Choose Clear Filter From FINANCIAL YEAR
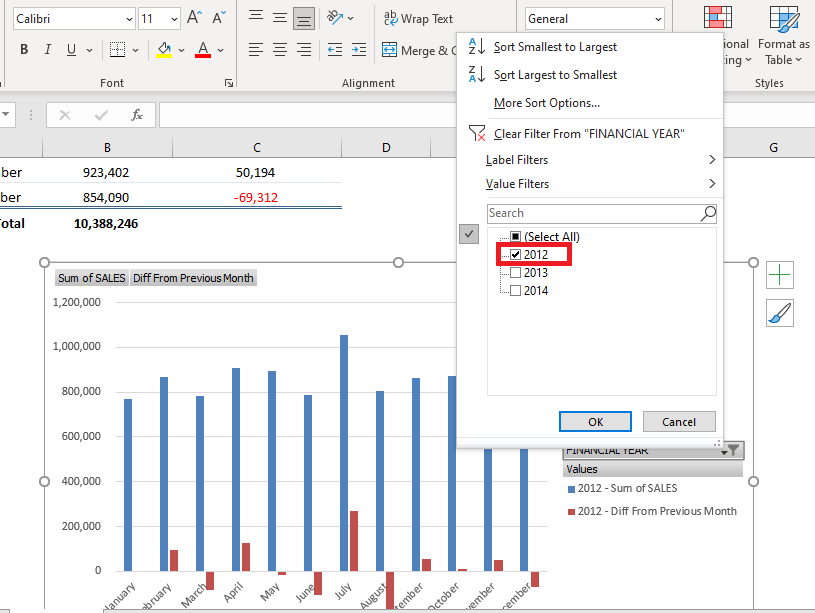The image size is (815, 613). [x=588, y=134]
